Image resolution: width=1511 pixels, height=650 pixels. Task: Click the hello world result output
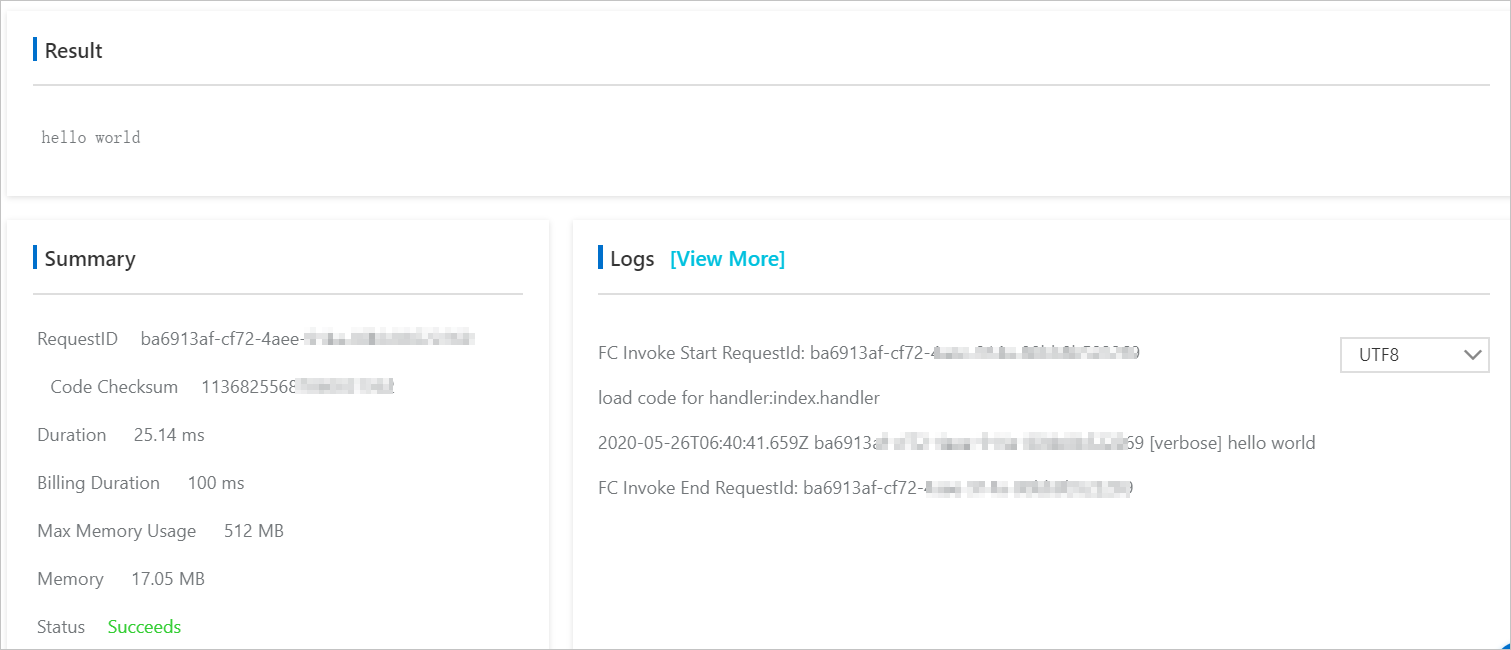tap(91, 138)
